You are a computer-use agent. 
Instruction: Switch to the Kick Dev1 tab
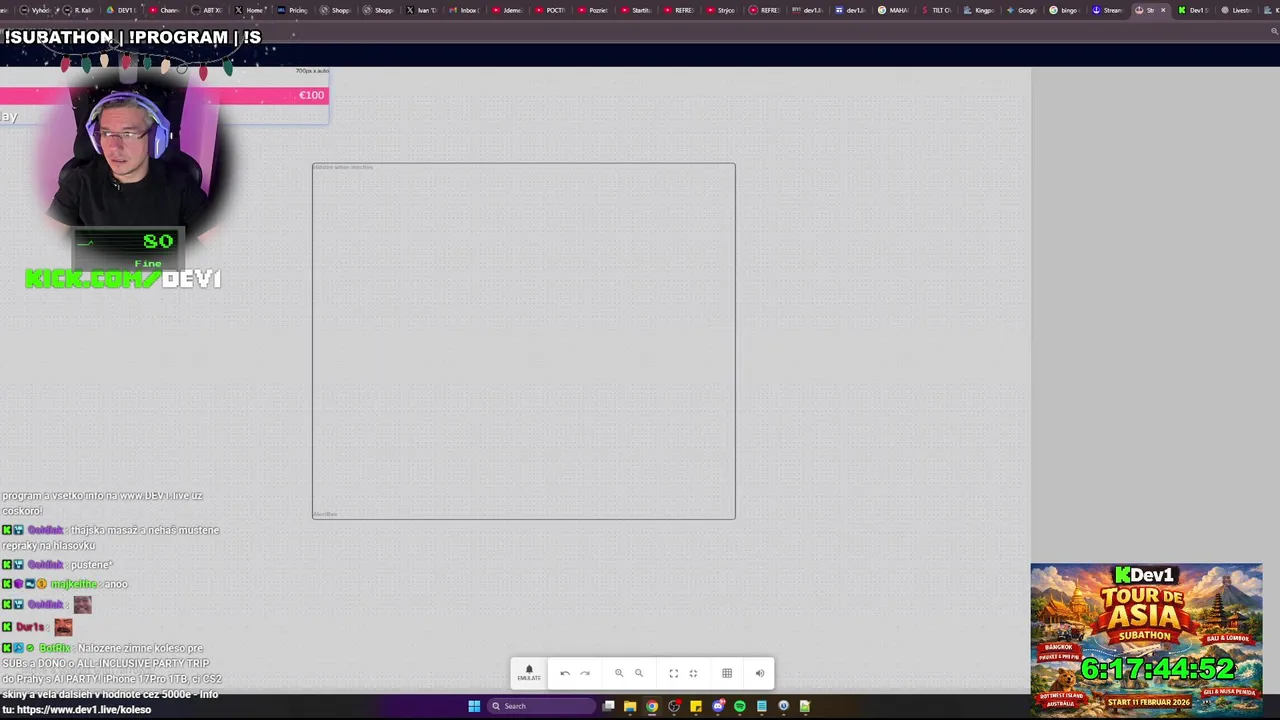(x=1193, y=10)
